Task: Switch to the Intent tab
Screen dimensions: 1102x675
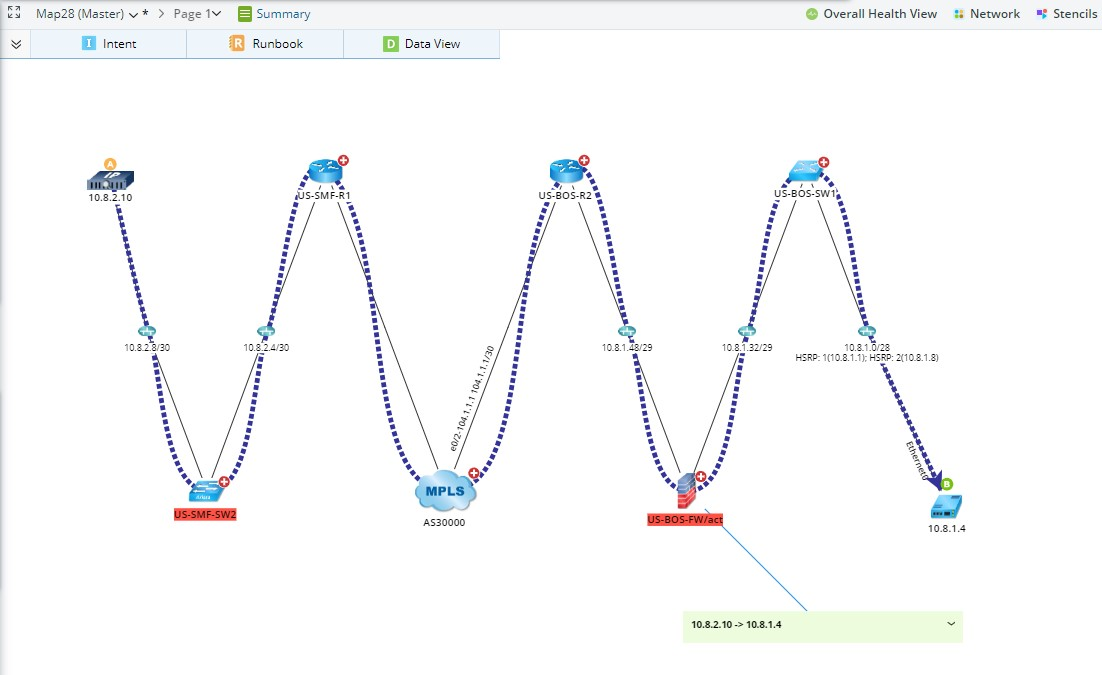Action: point(109,44)
